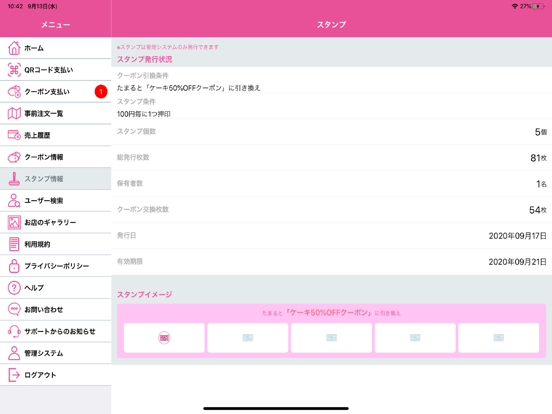
Task: Tap the fifth empty stamp slot
Action: [498, 338]
